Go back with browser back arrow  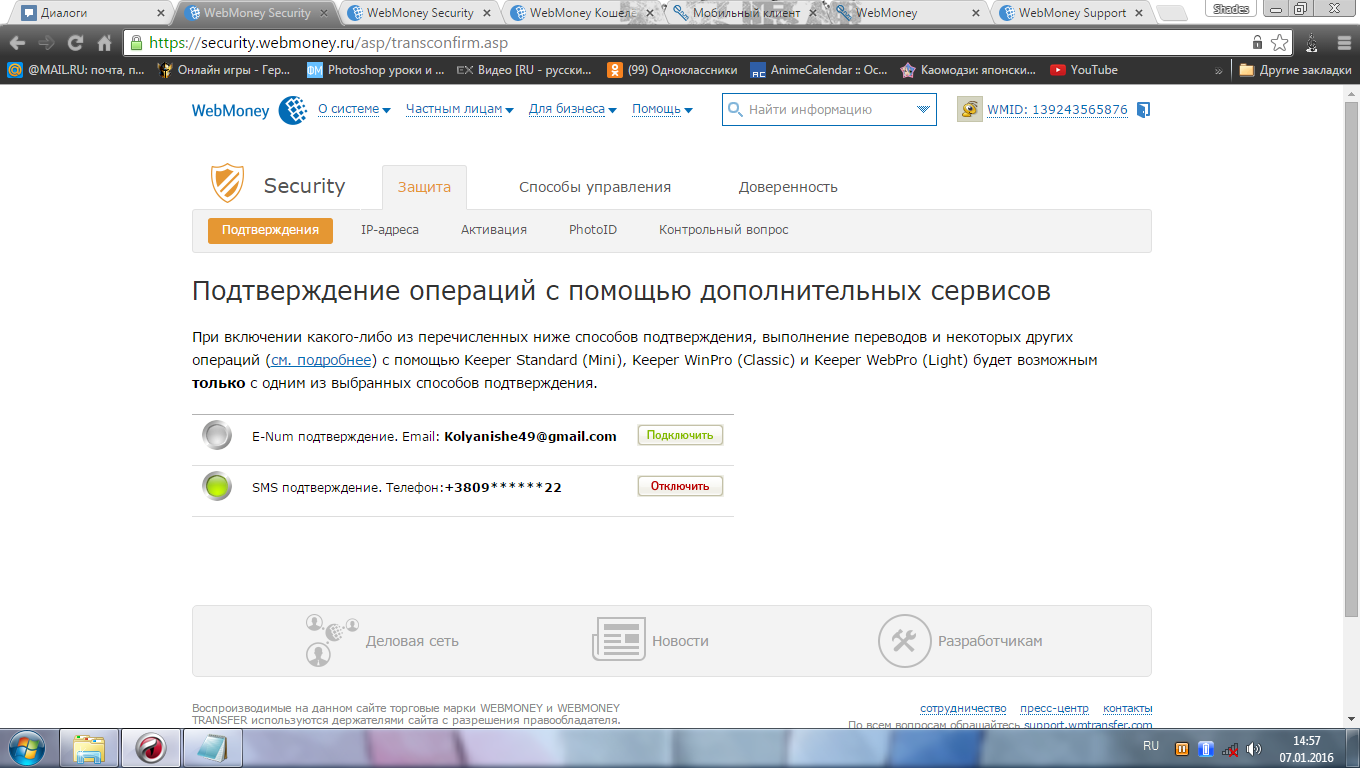[x=18, y=43]
